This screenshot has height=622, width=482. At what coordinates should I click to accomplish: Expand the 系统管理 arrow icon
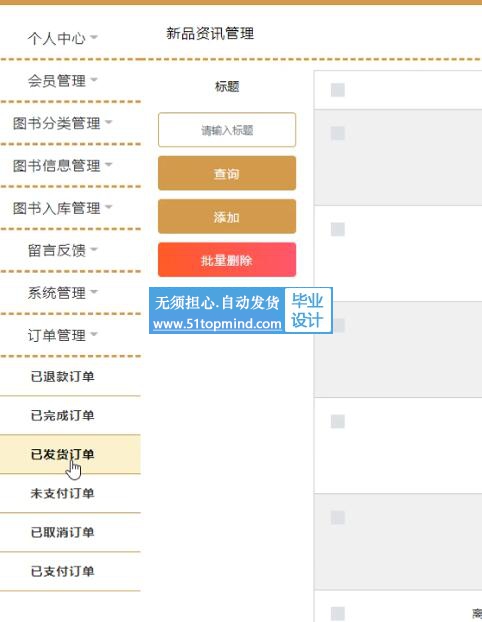(94, 292)
